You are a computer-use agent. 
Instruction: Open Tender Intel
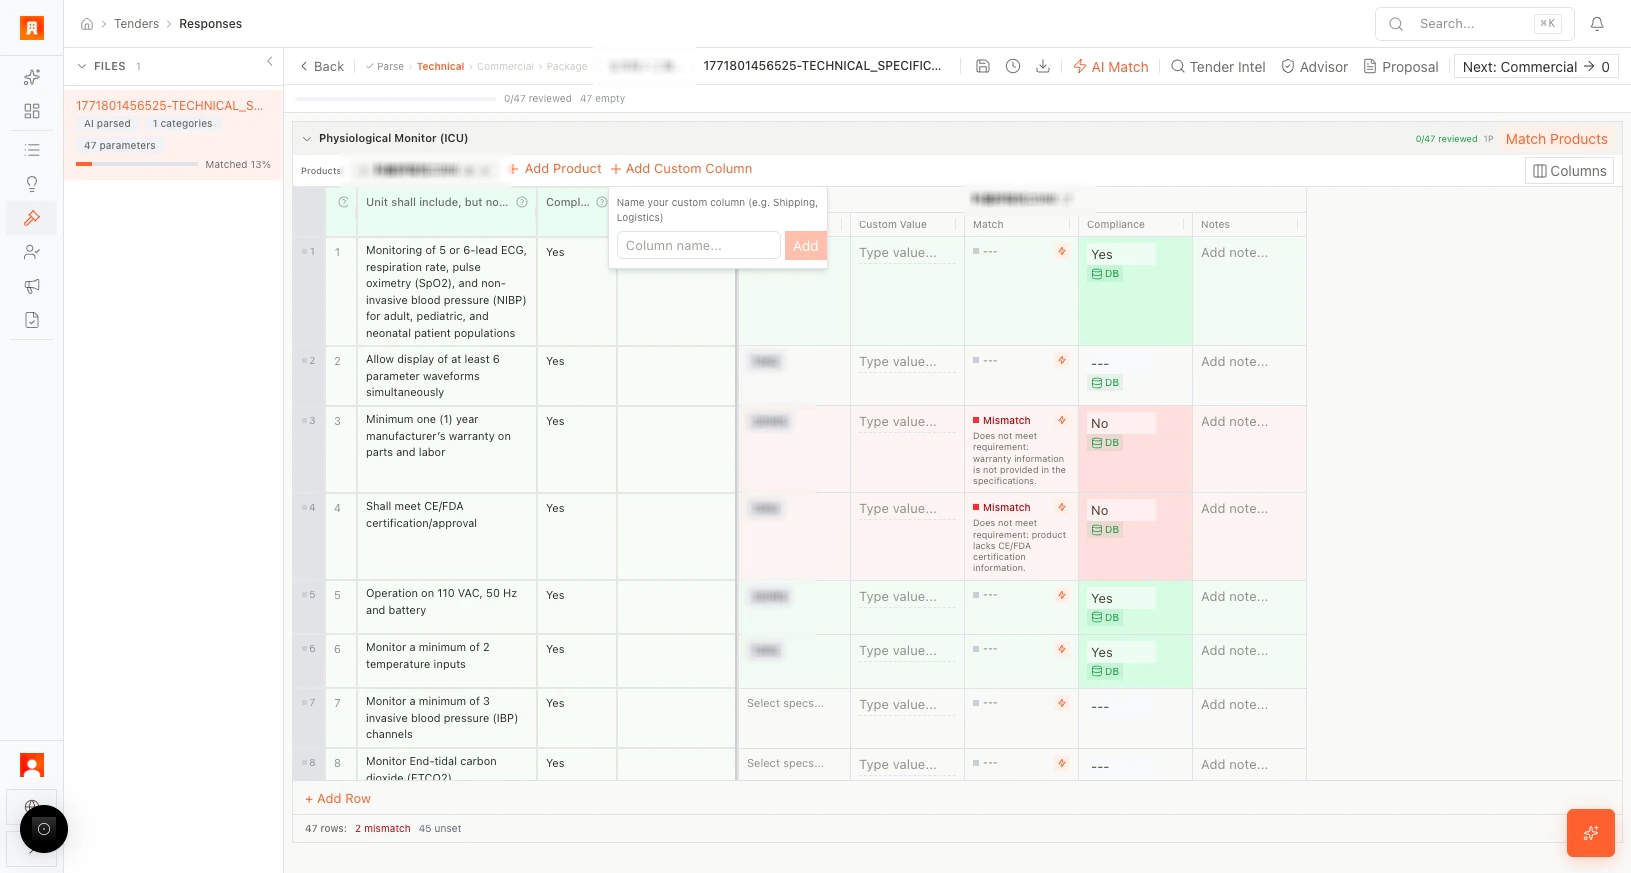(x=1218, y=67)
